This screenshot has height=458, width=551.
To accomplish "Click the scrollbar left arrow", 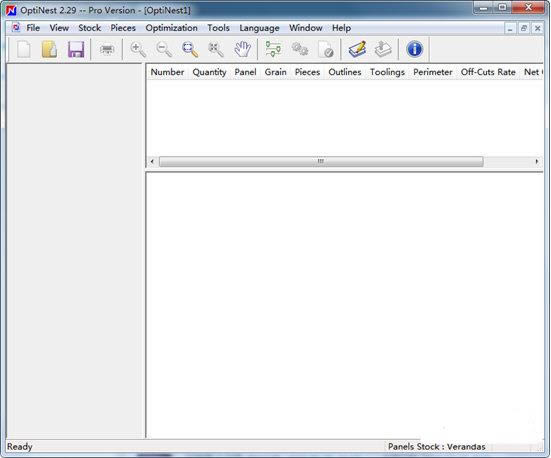I will (x=152, y=161).
